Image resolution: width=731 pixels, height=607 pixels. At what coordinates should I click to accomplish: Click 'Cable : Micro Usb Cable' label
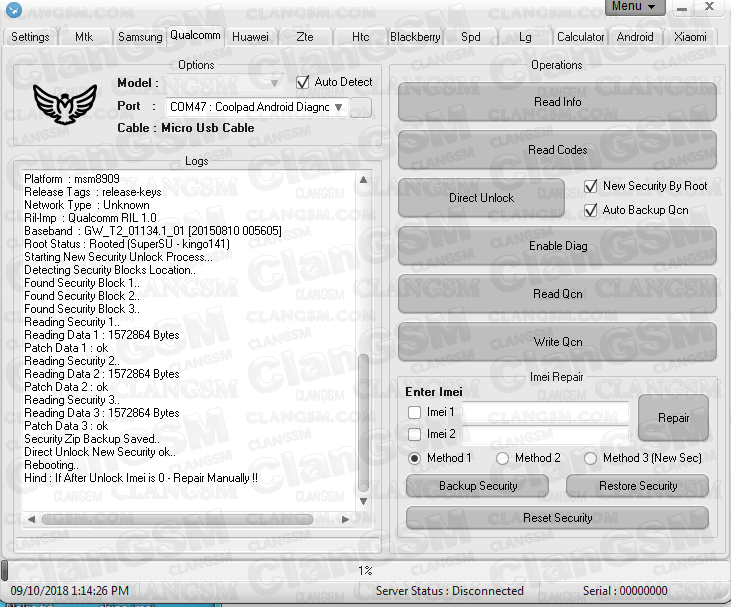(186, 128)
